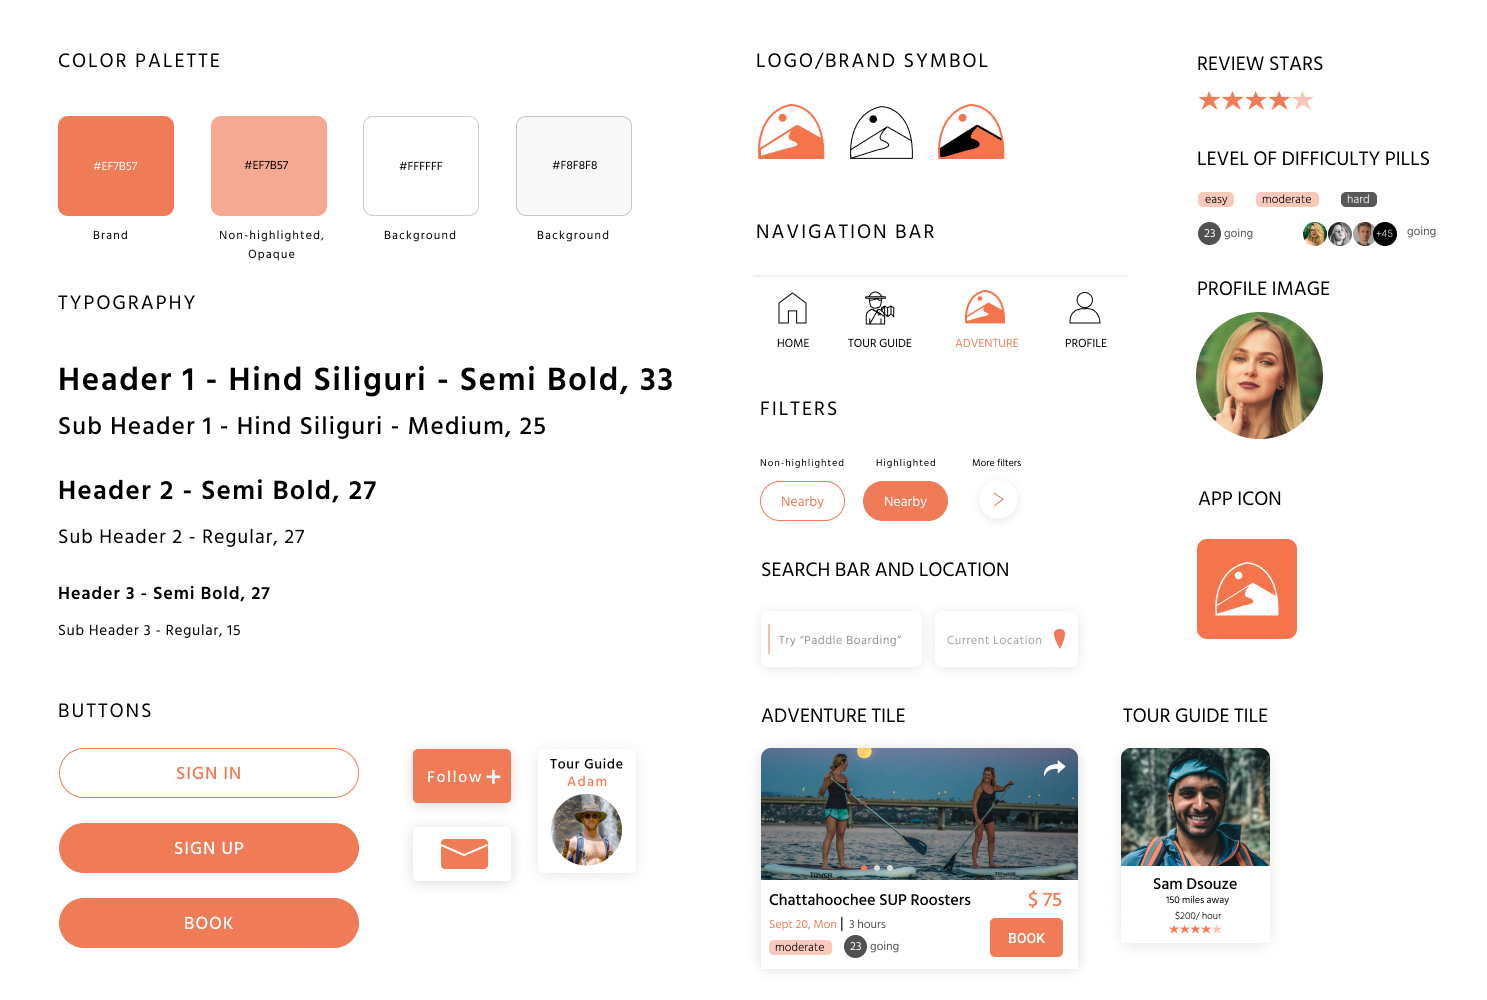Expand more filters with the chevron arrow
Image resolution: width=1487 pixels, height=1000 pixels.
(x=998, y=499)
